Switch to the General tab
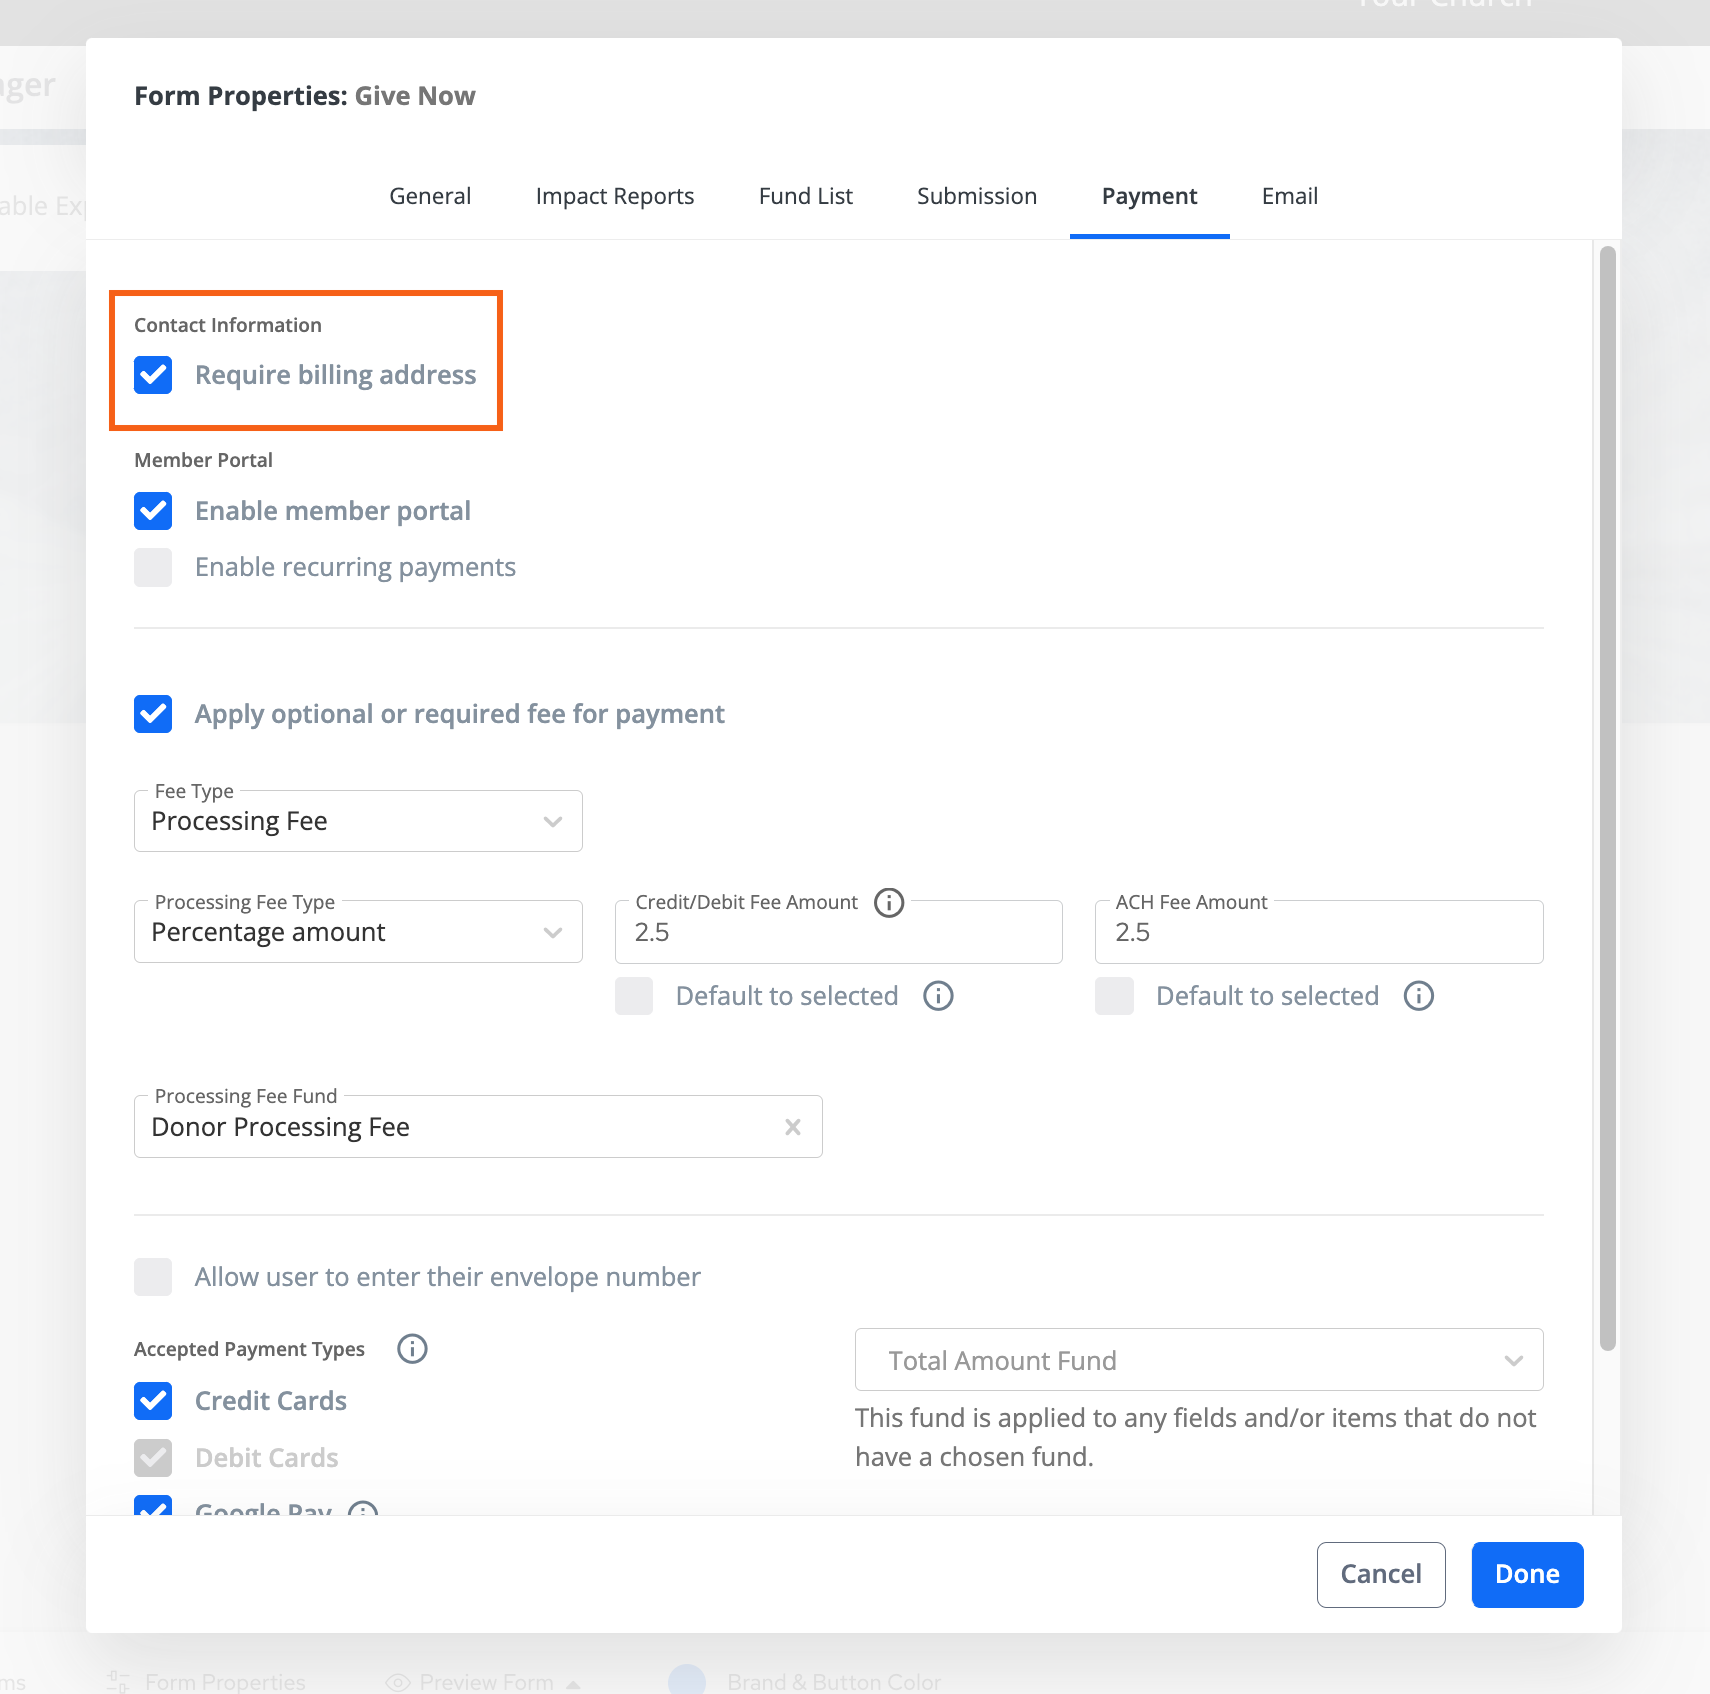This screenshot has height=1694, width=1710. pyautogui.click(x=430, y=196)
